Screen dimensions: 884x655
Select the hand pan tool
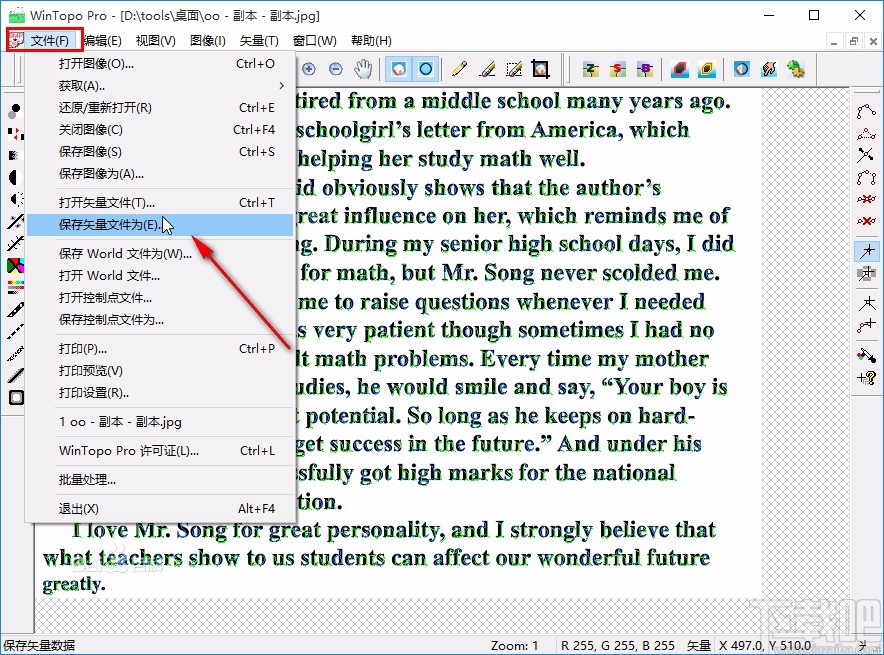(364, 69)
